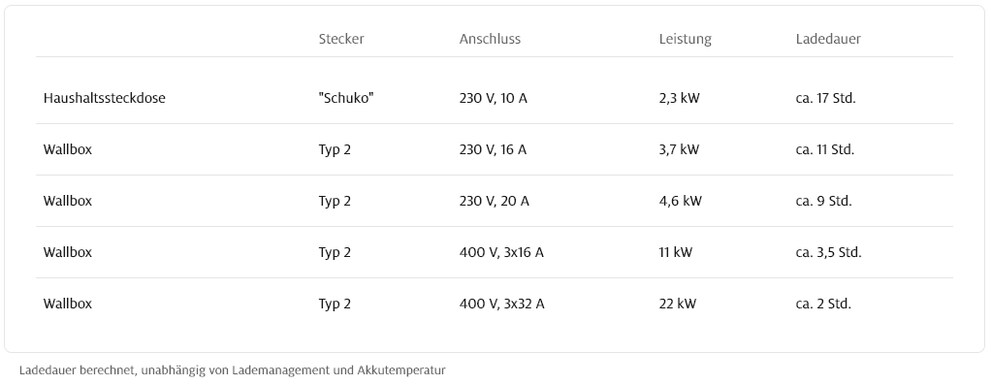The width and height of the screenshot is (991, 385).
Task: Select the "Schuko" plug cell
Action: [x=346, y=98]
